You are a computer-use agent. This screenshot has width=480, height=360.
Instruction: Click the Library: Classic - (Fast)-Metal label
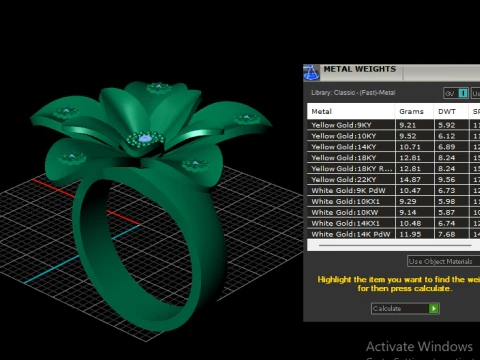(x=353, y=93)
